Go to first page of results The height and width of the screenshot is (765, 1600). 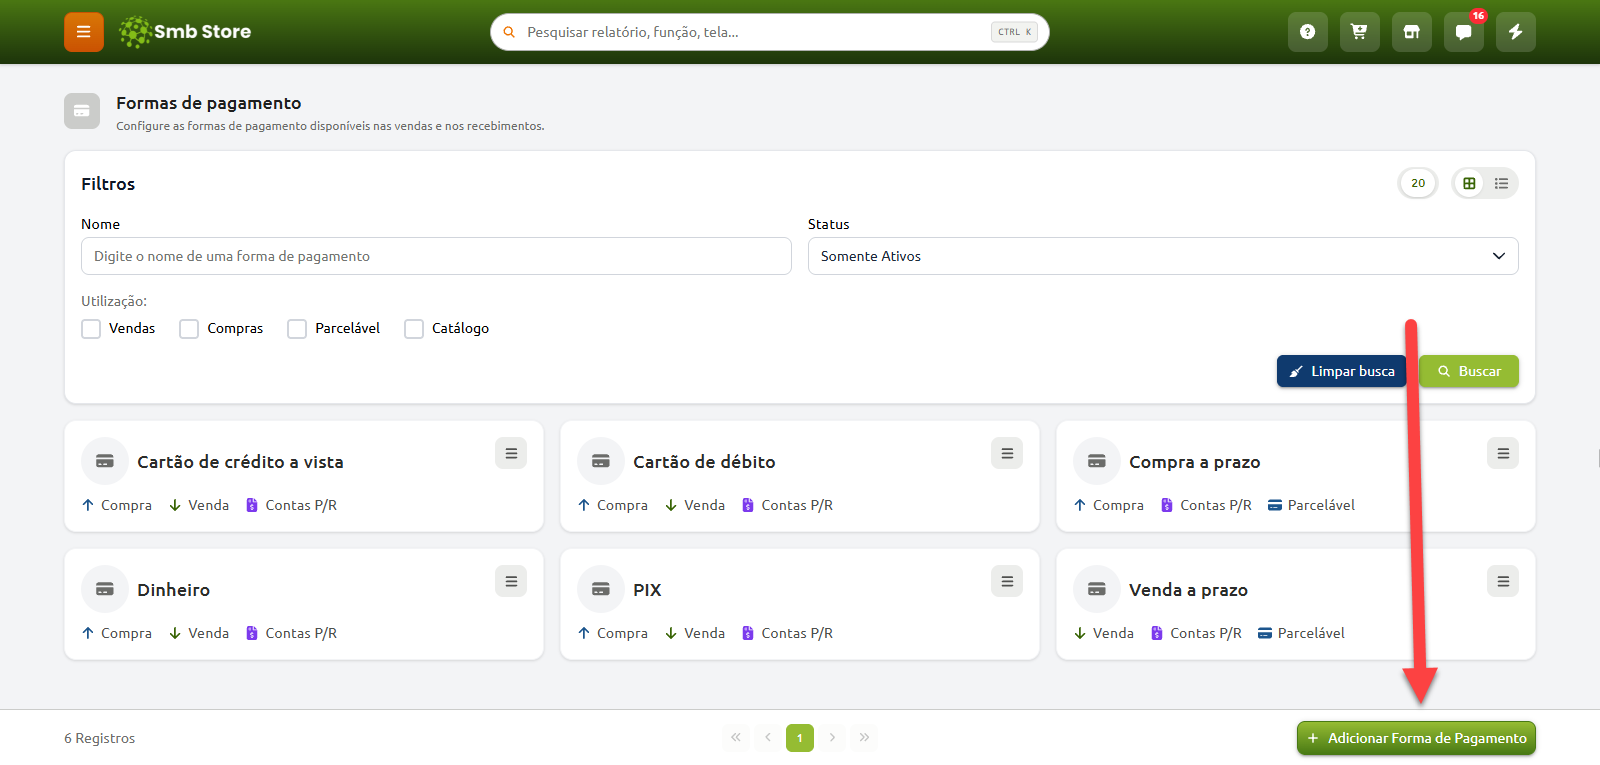coord(736,738)
